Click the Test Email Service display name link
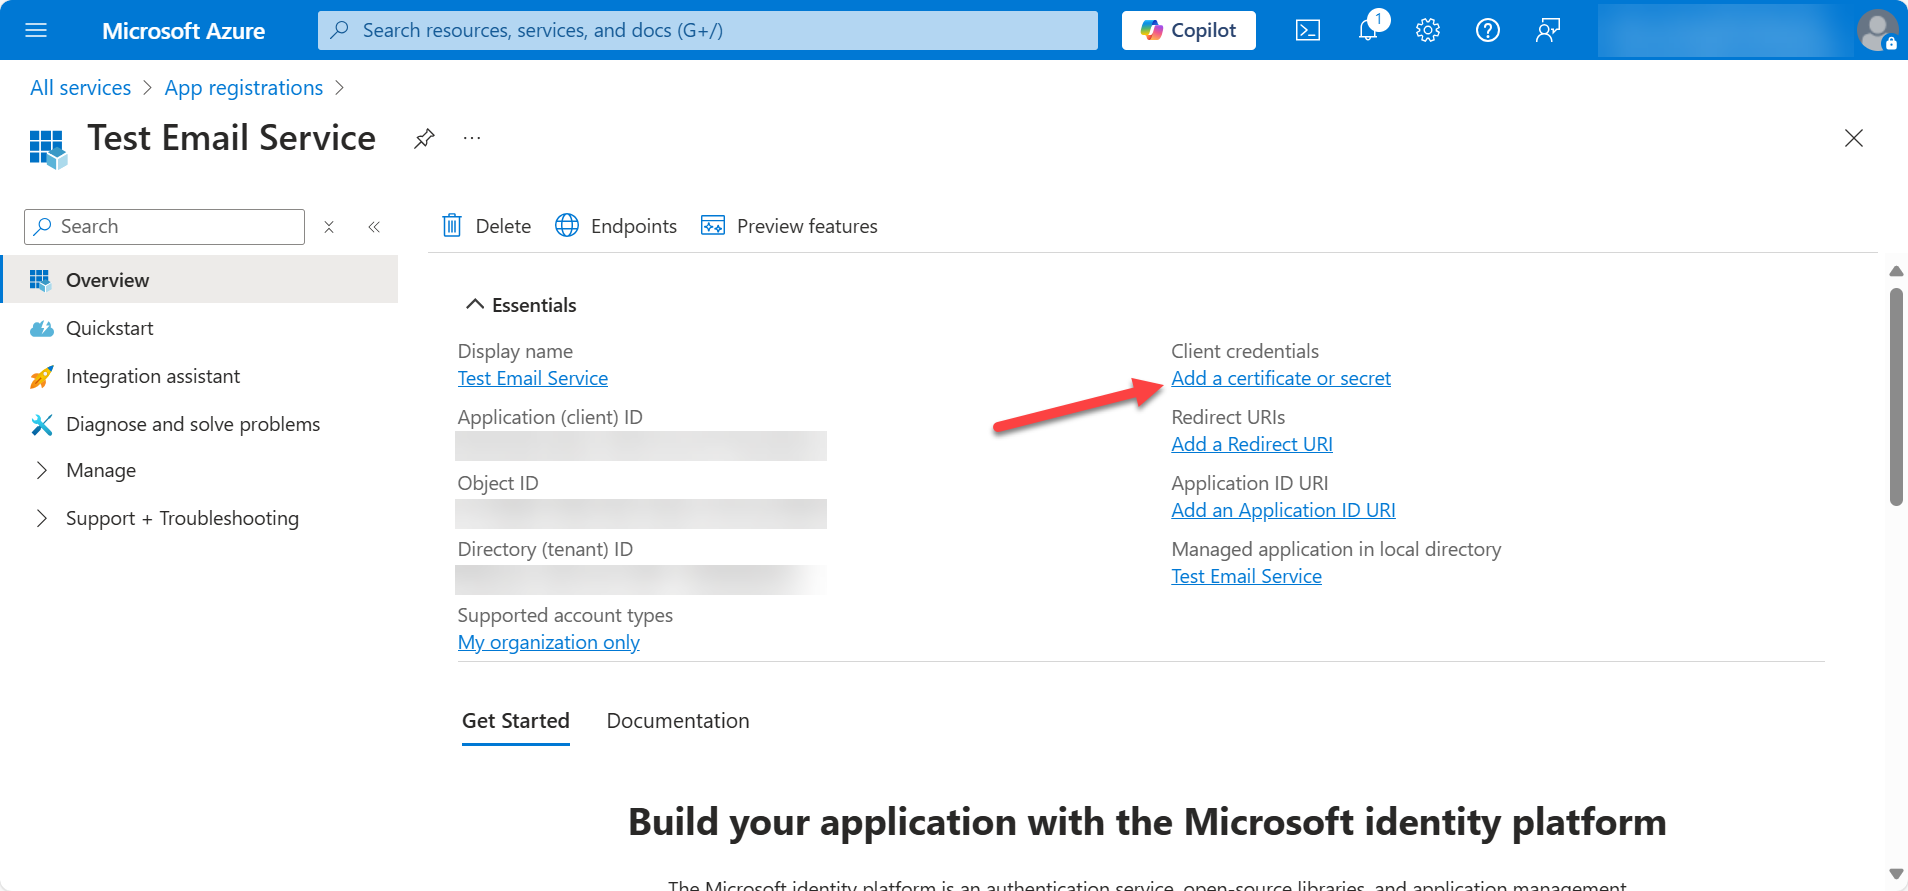The width and height of the screenshot is (1908, 891). pos(533,378)
